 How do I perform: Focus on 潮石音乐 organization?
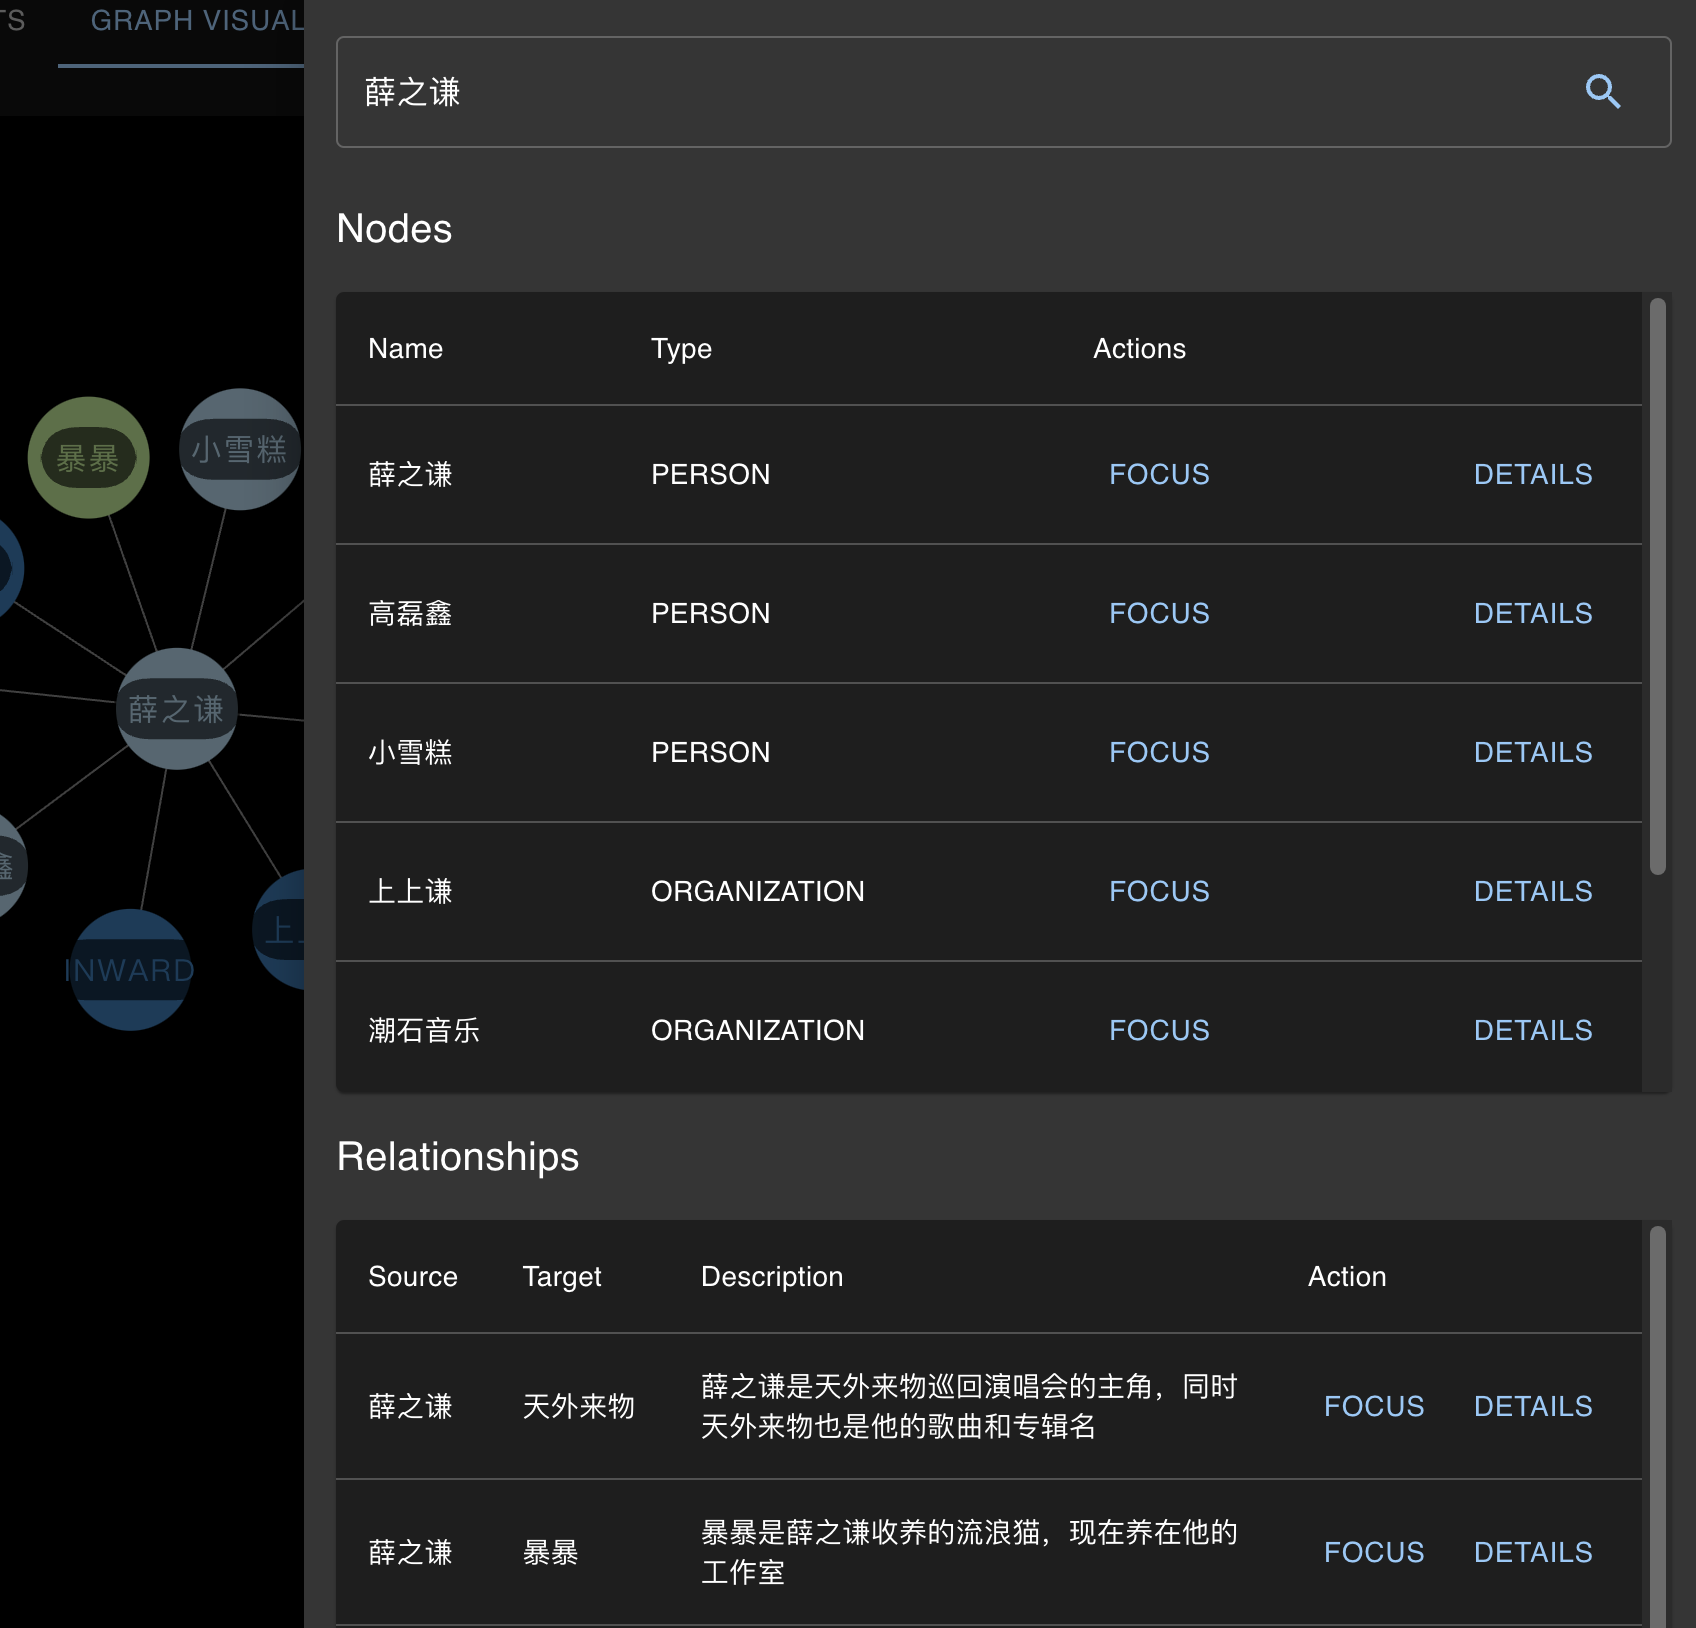click(1158, 1030)
